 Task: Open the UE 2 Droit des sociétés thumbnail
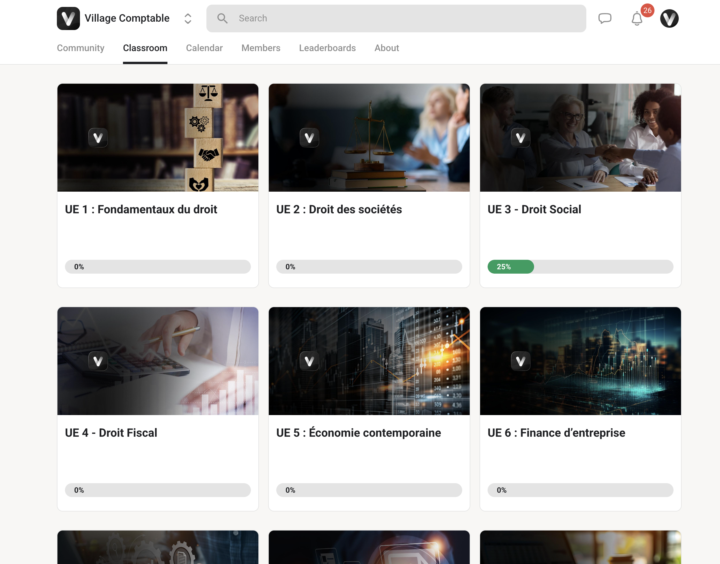tap(369, 137)
